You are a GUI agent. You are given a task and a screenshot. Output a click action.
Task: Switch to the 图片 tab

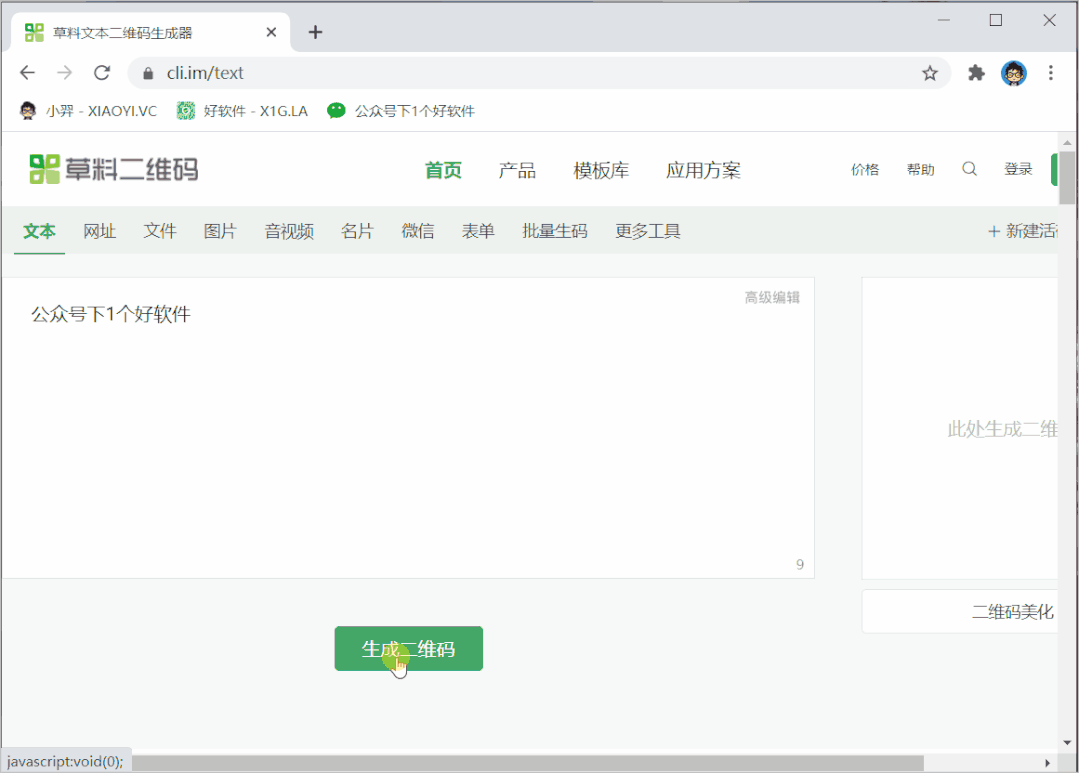(x=220, y=231)
